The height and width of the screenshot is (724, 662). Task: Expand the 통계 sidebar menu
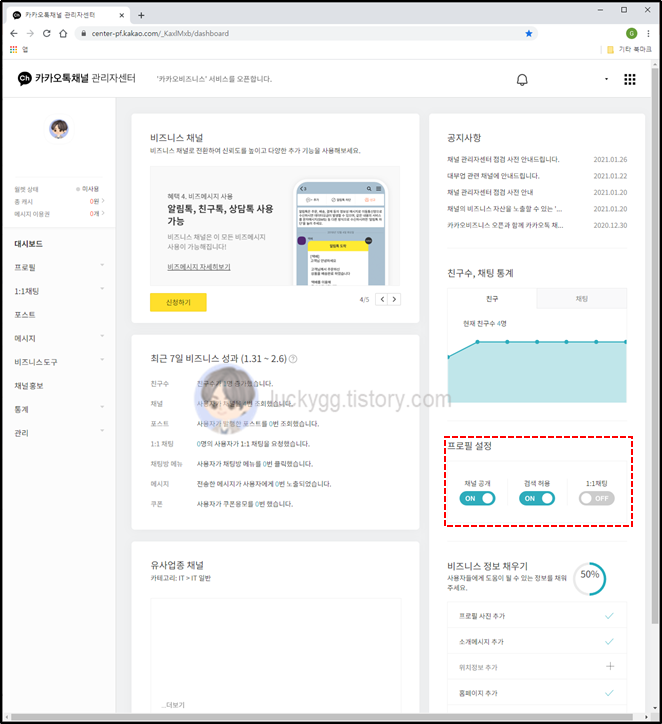(102, 407)
